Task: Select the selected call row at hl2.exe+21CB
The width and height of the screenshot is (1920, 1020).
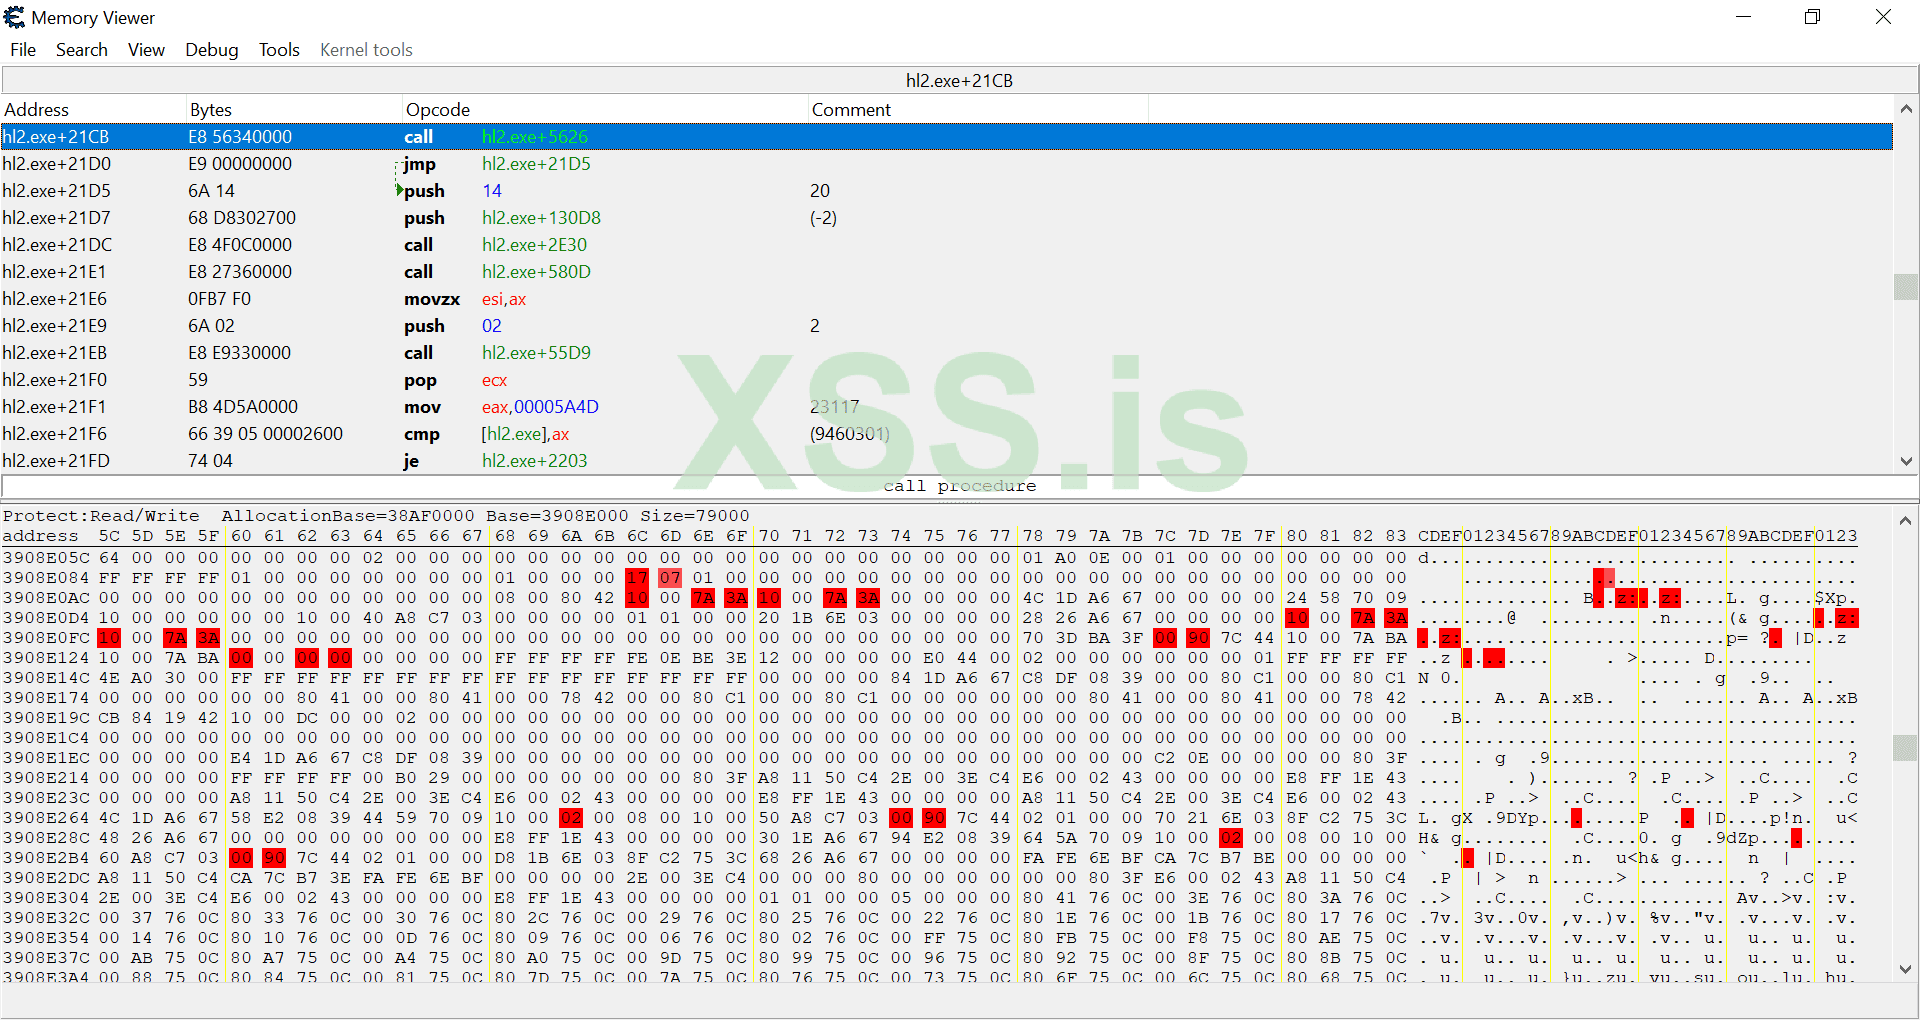Action: coord(947,137)
